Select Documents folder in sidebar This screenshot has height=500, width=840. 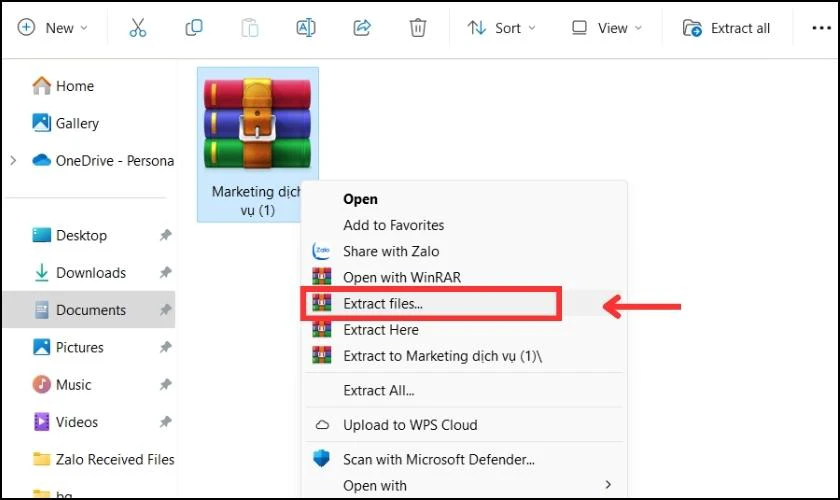(89, 310)
